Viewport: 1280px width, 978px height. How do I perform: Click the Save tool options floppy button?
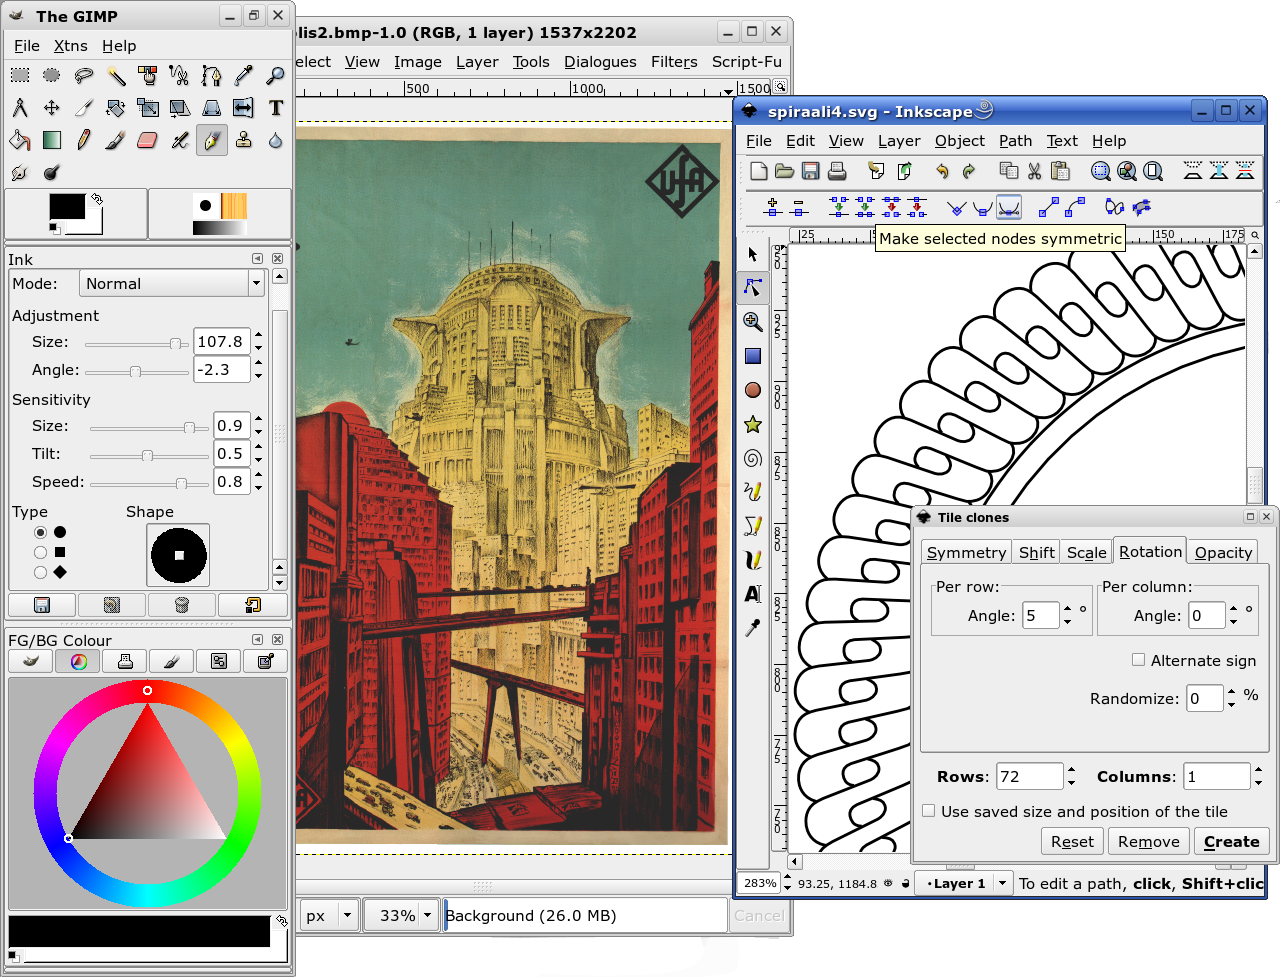pyautogui.click(x=42, y=605)
